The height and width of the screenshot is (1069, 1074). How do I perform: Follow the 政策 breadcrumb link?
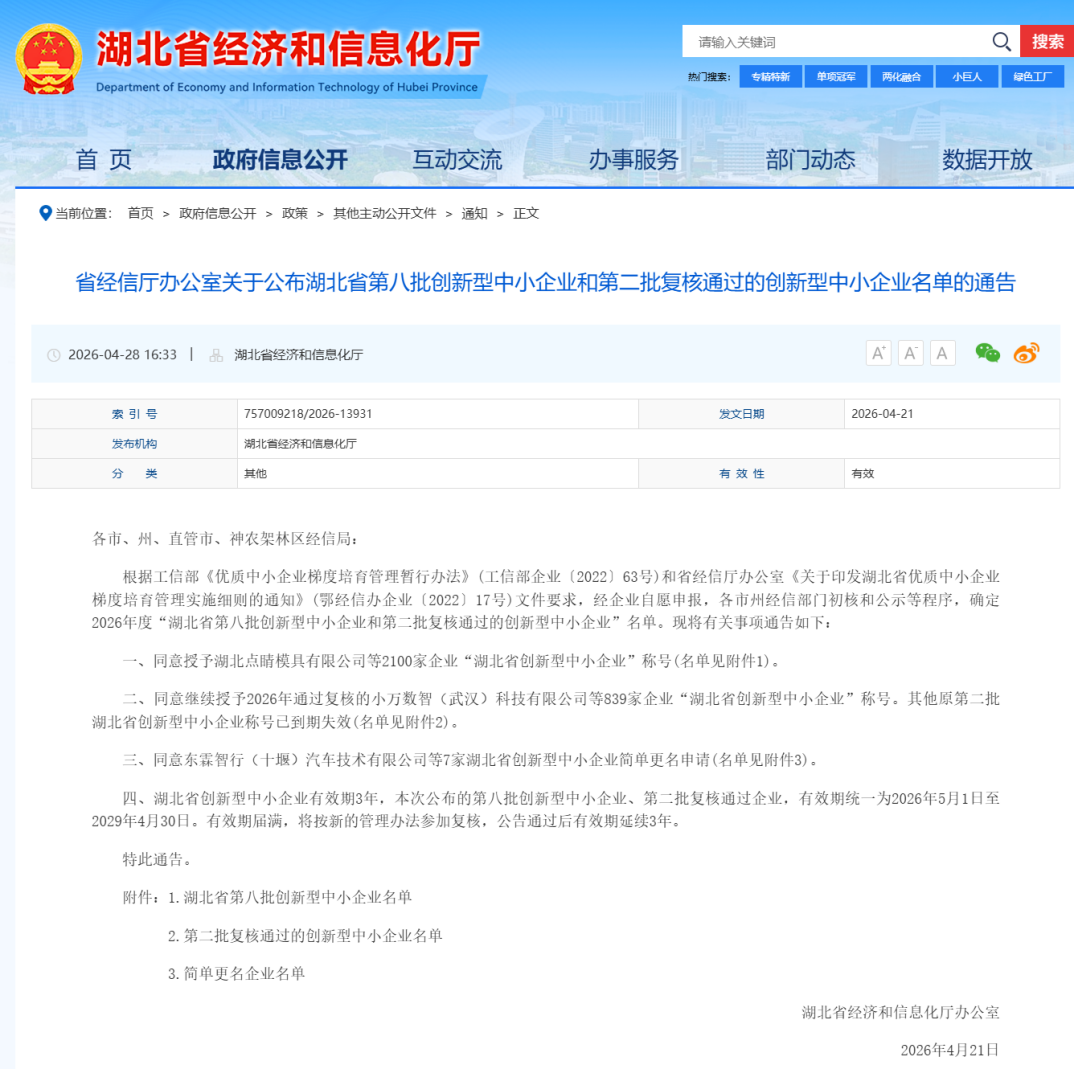click(295, 213)
